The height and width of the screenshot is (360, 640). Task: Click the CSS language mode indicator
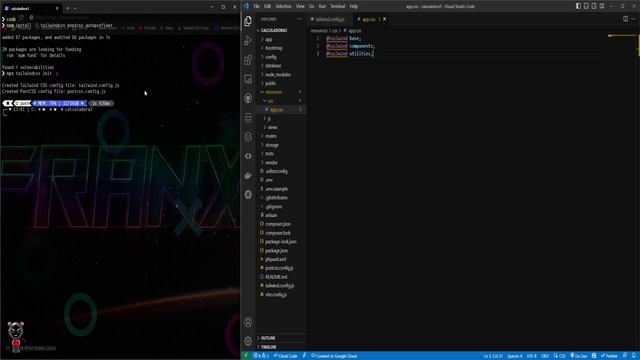pyautogui.click(x=559, y=356)
